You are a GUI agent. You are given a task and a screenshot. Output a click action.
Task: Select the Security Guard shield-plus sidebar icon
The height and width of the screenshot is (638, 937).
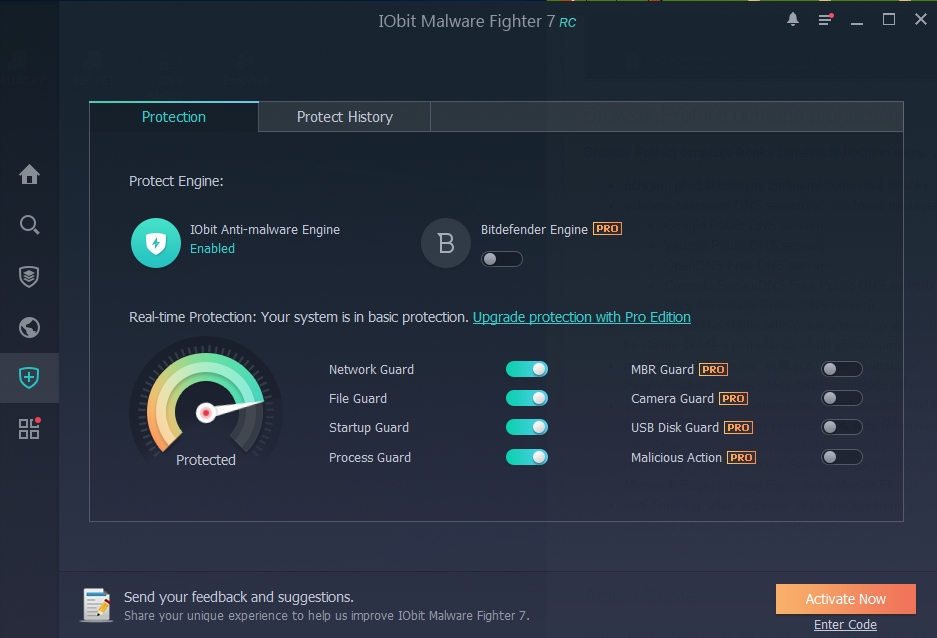click(x=29, y=378)
